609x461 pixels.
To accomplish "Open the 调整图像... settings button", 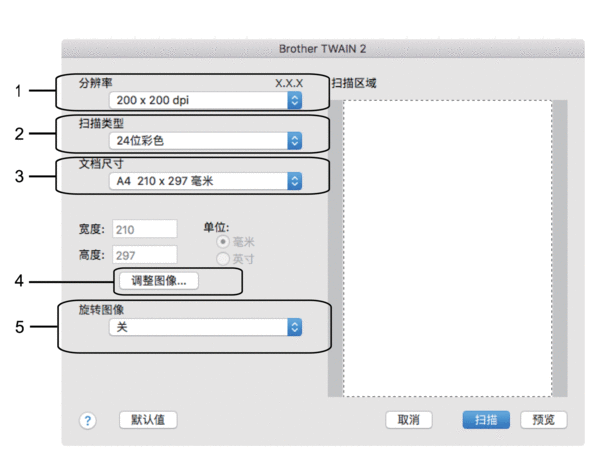I will coord(158,281).
